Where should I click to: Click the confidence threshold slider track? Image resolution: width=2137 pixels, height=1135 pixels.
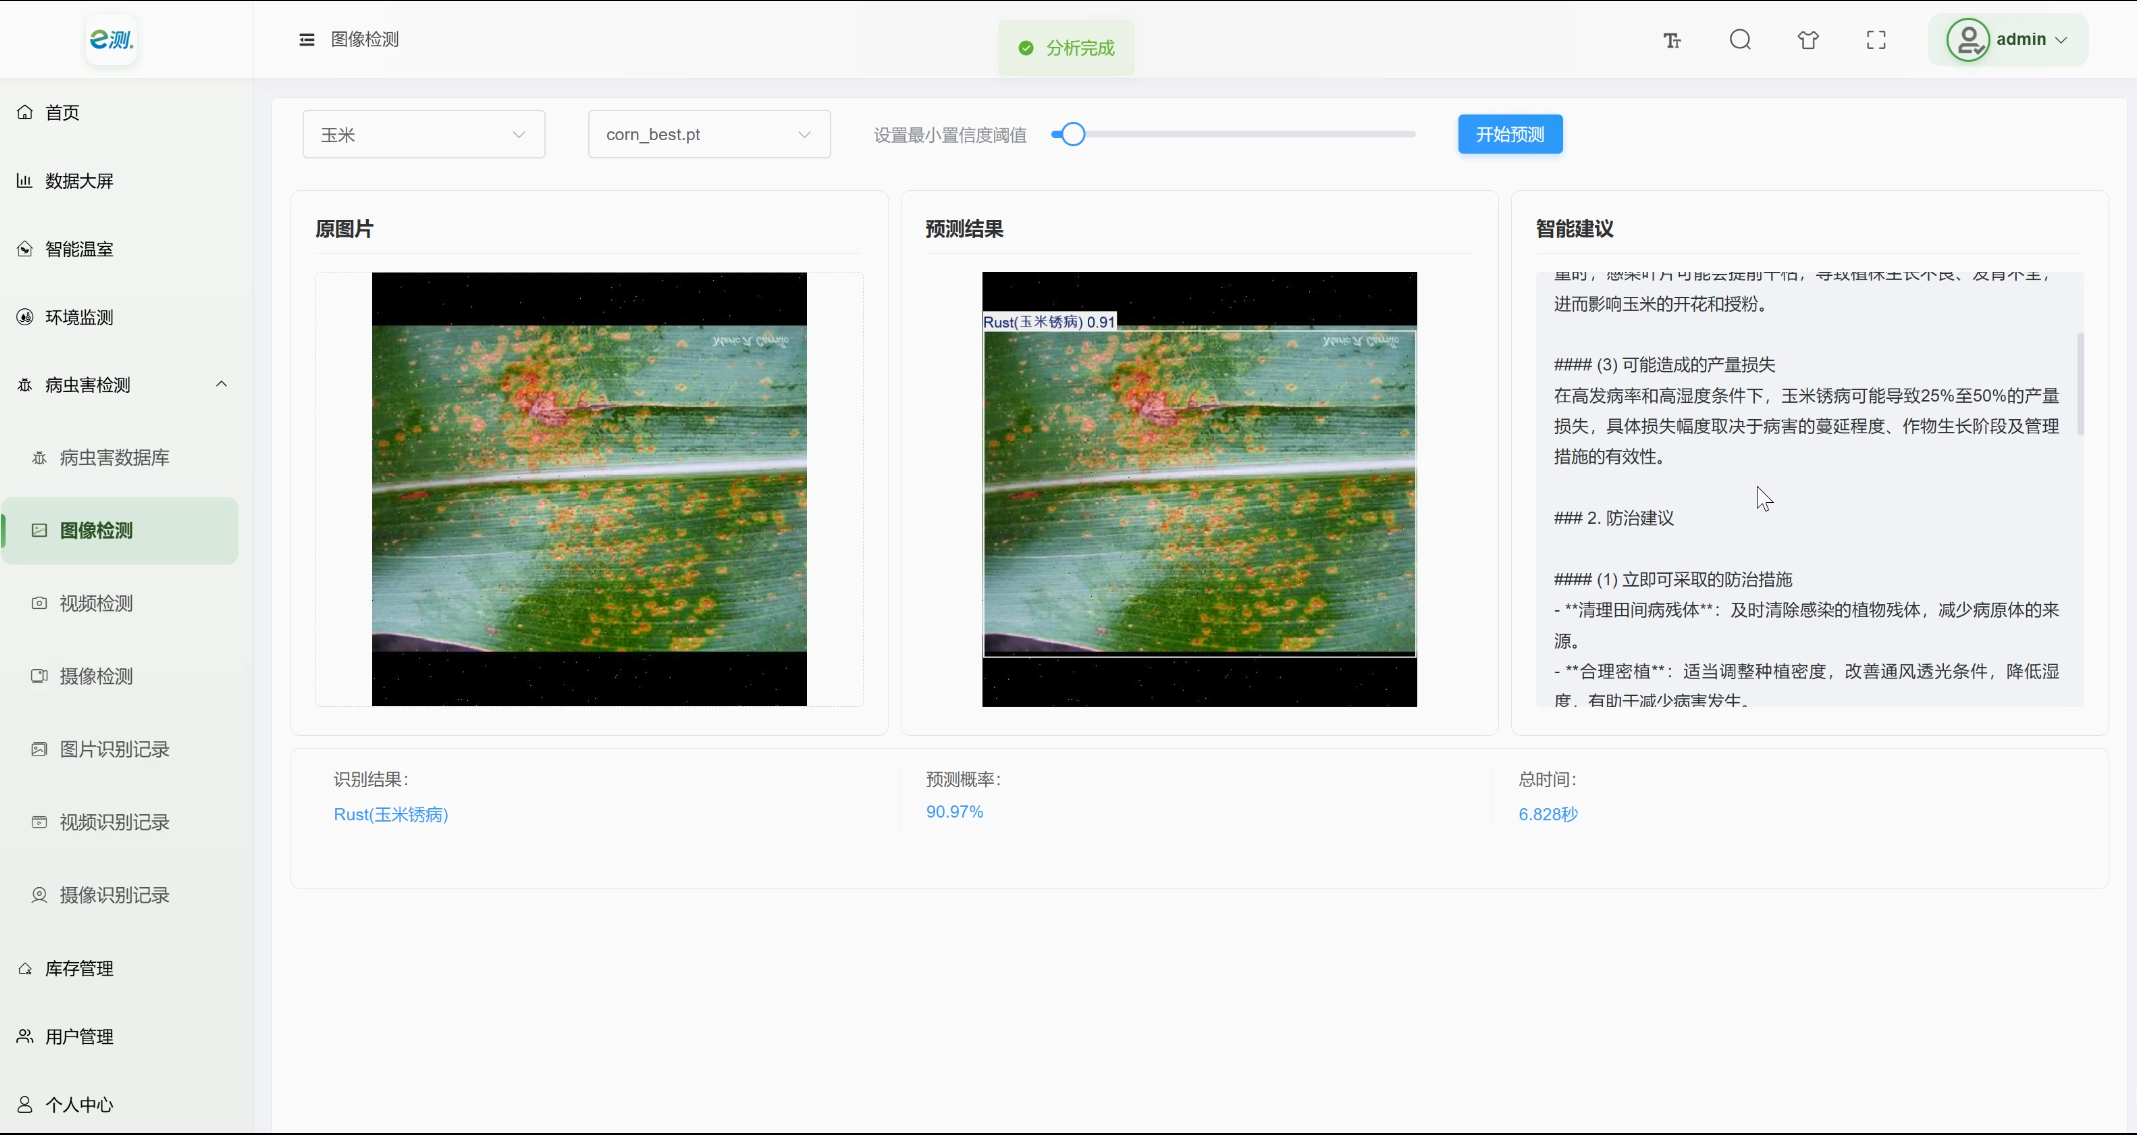point(1233,134)
